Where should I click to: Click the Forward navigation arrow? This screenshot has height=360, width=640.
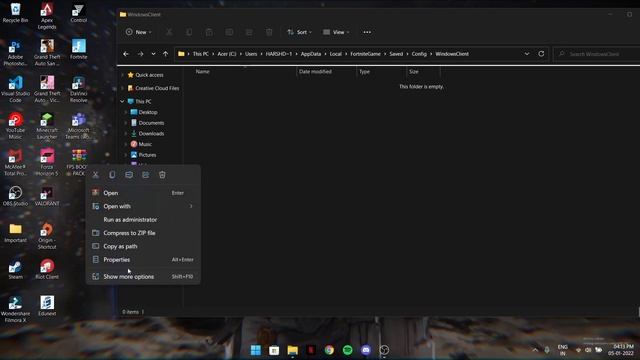[x=140, y=54]
